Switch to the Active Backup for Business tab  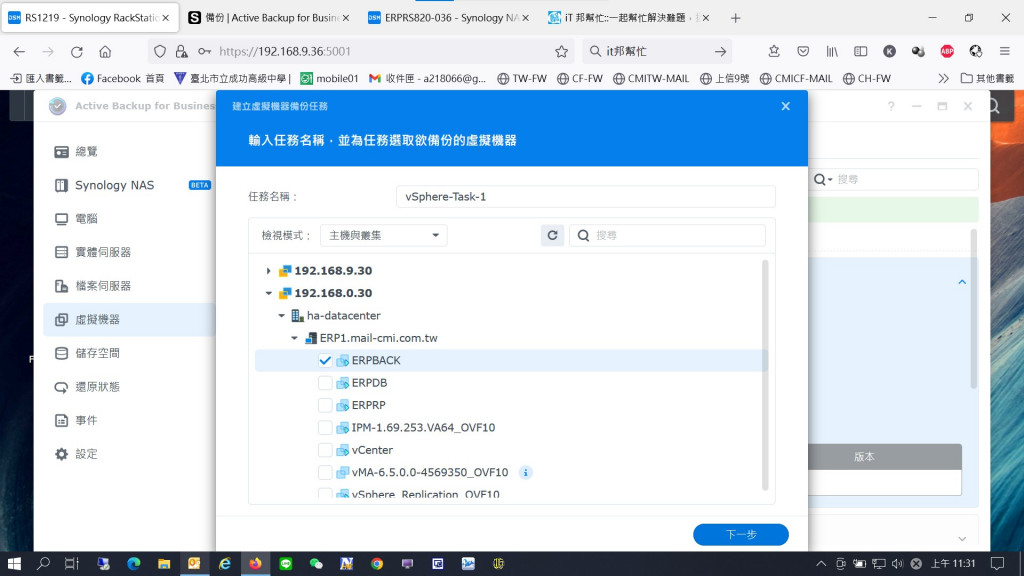coord(268,18)
